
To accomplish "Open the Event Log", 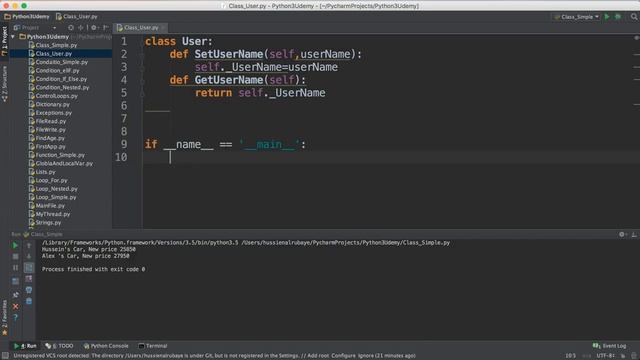I will pyautogui.click(x=609, y=346).
